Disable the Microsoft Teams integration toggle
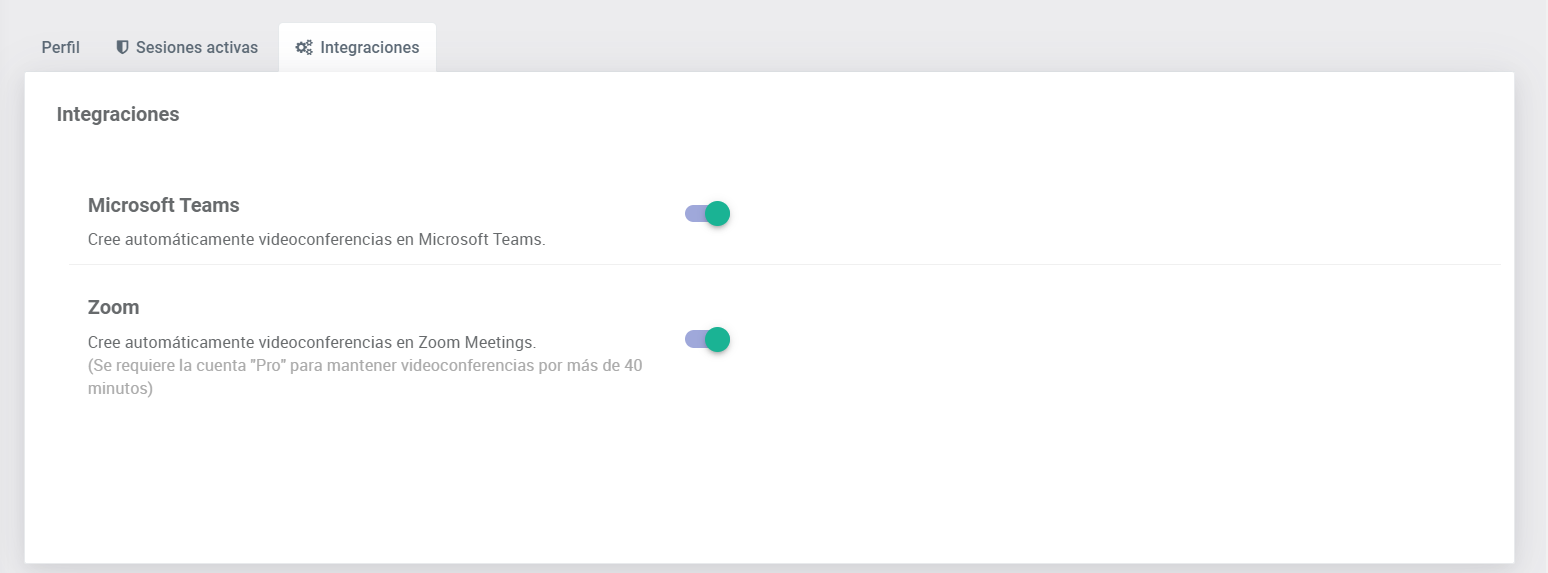The image size is (1548, 573). click(x=707, y=213)
